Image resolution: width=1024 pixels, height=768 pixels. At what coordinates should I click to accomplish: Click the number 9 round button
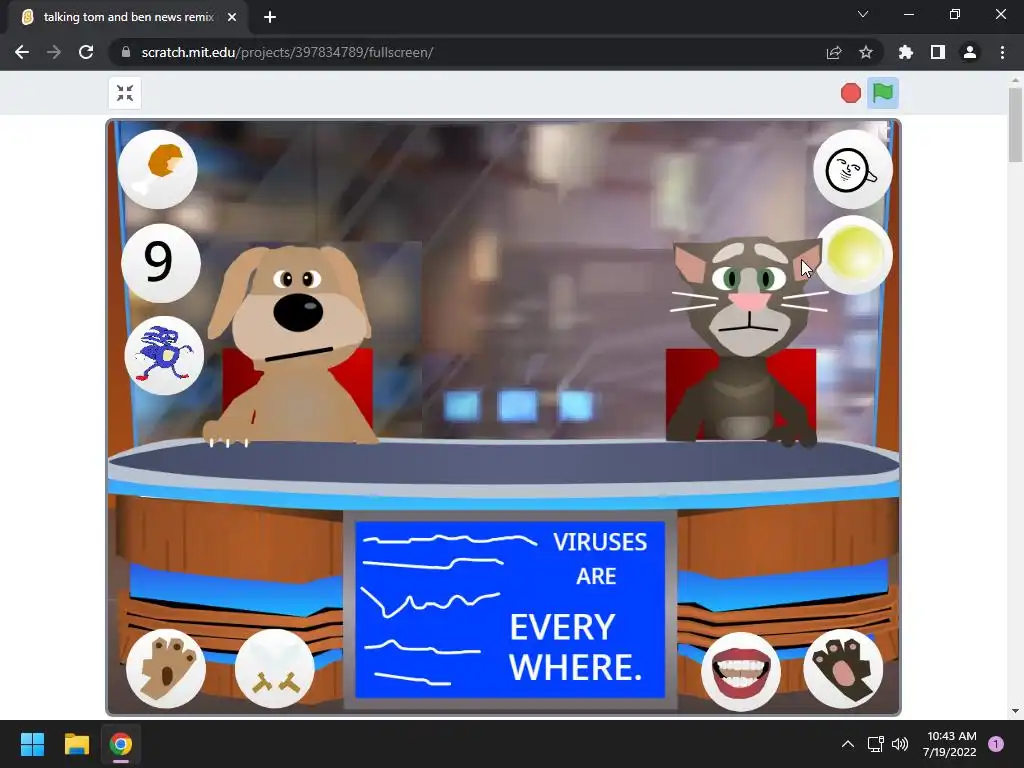[x=161, y=263]
